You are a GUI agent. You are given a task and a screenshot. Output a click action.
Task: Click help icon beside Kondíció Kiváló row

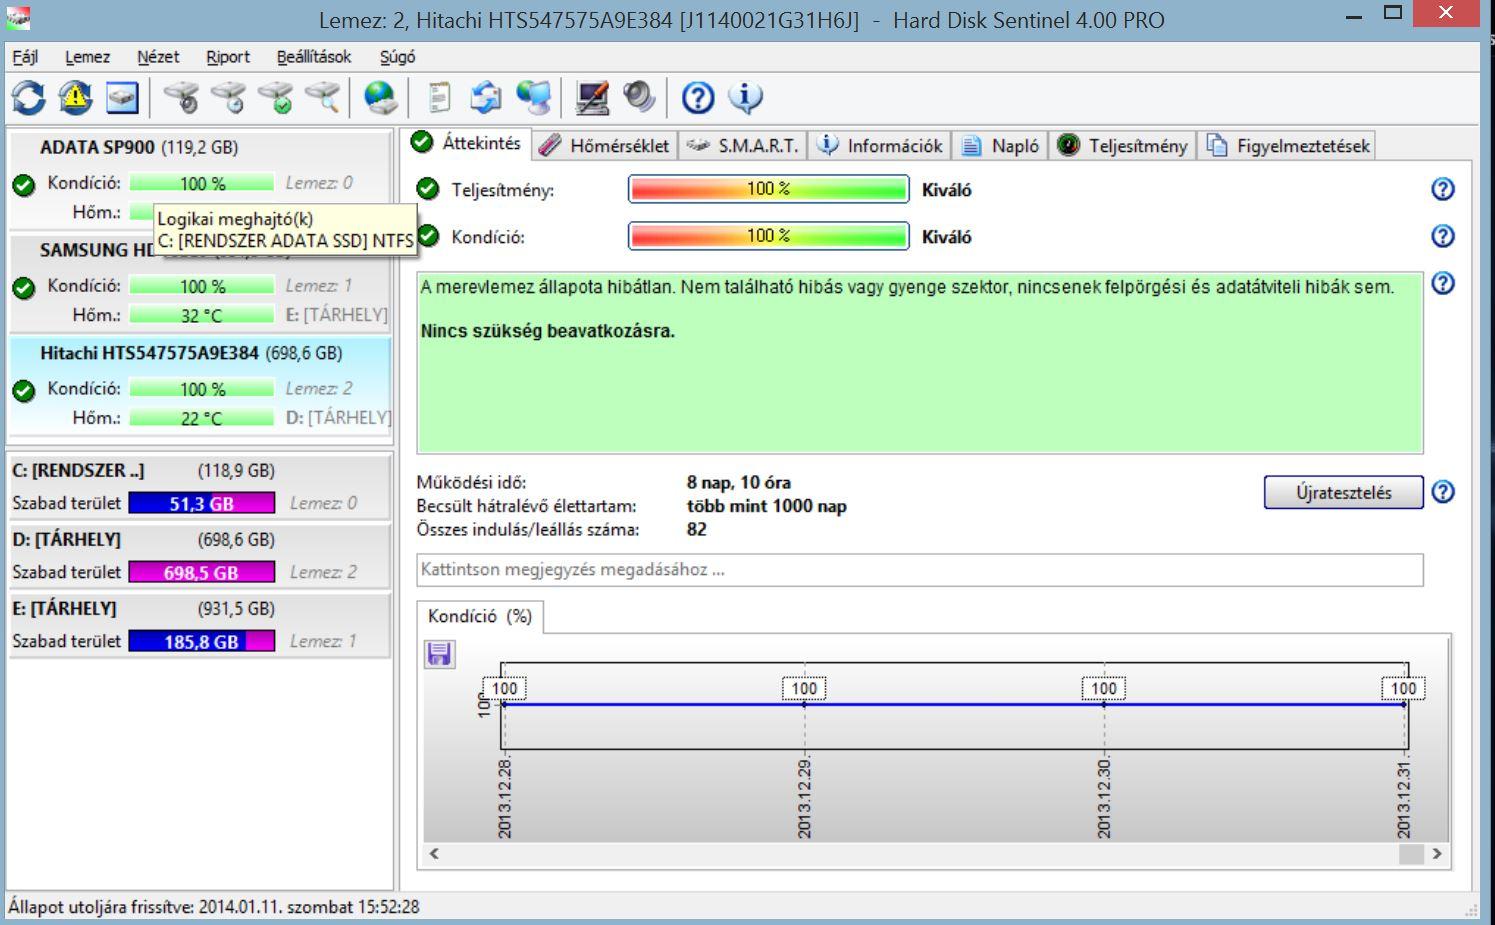tap(1443, 236)
